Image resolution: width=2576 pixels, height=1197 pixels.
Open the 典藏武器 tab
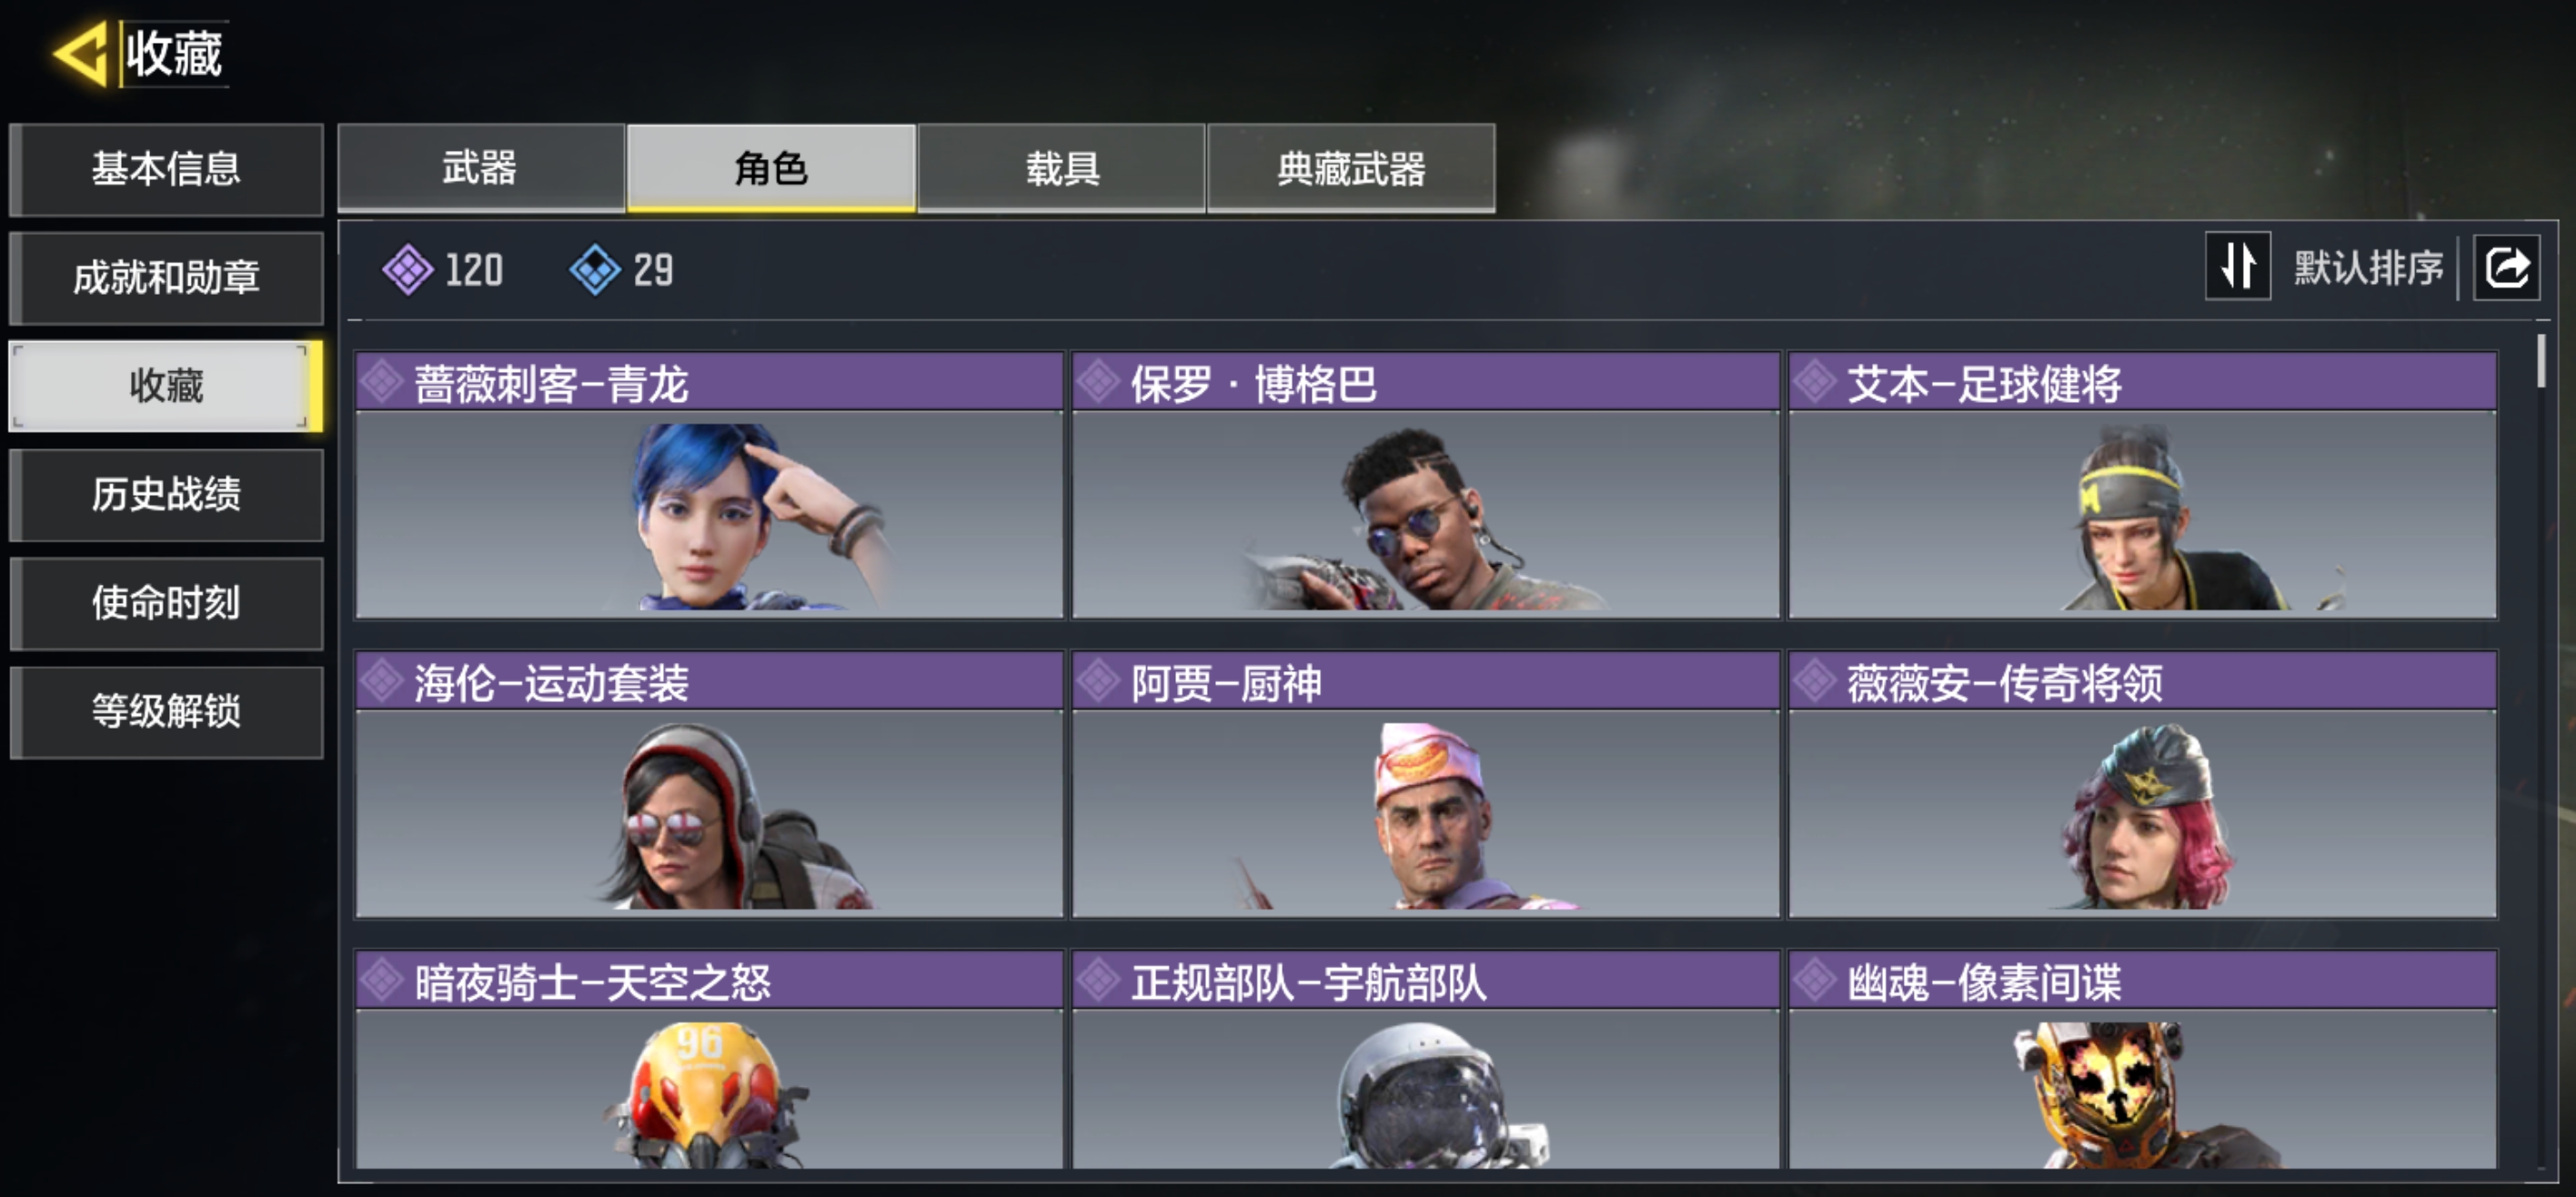point(1352,168)
